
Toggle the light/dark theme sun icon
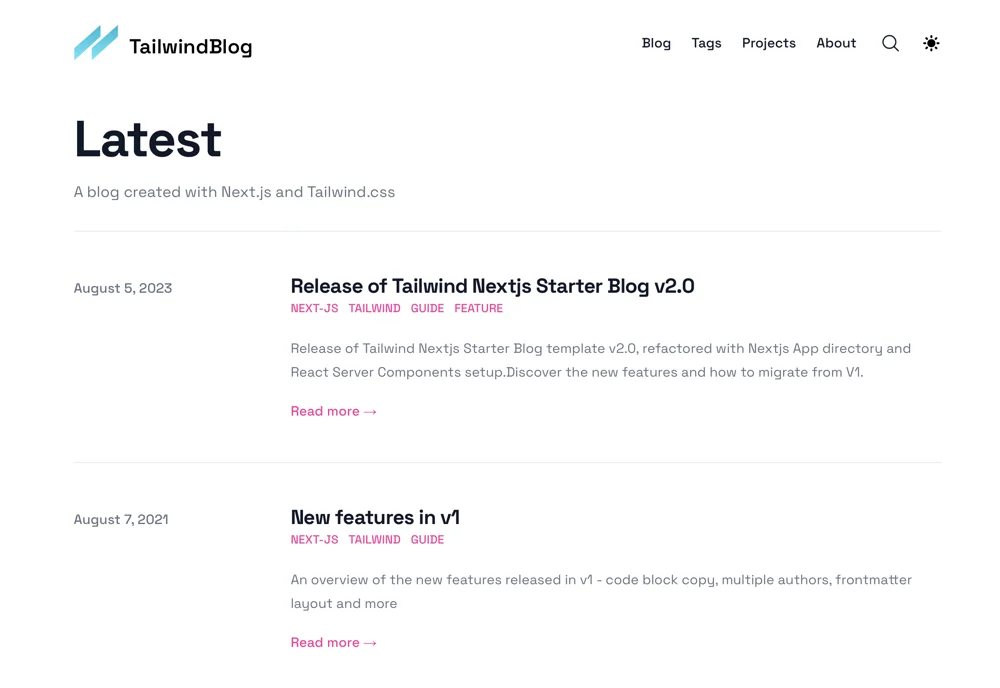click(931, 43)
